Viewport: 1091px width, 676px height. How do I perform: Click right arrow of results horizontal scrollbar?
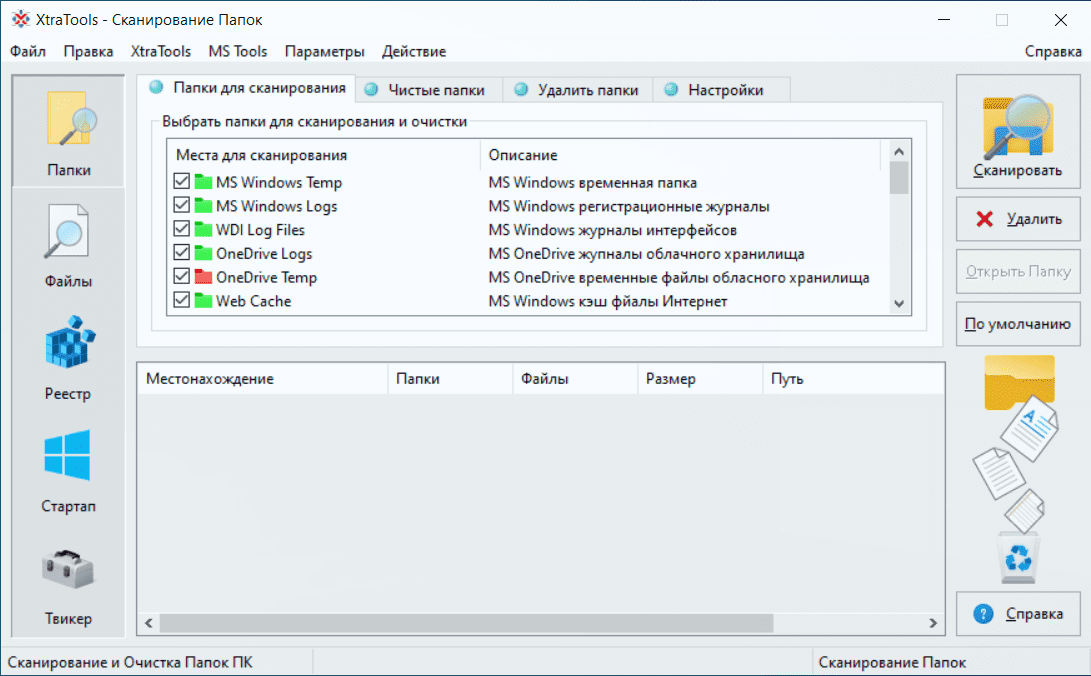click(x=933, y=622)
